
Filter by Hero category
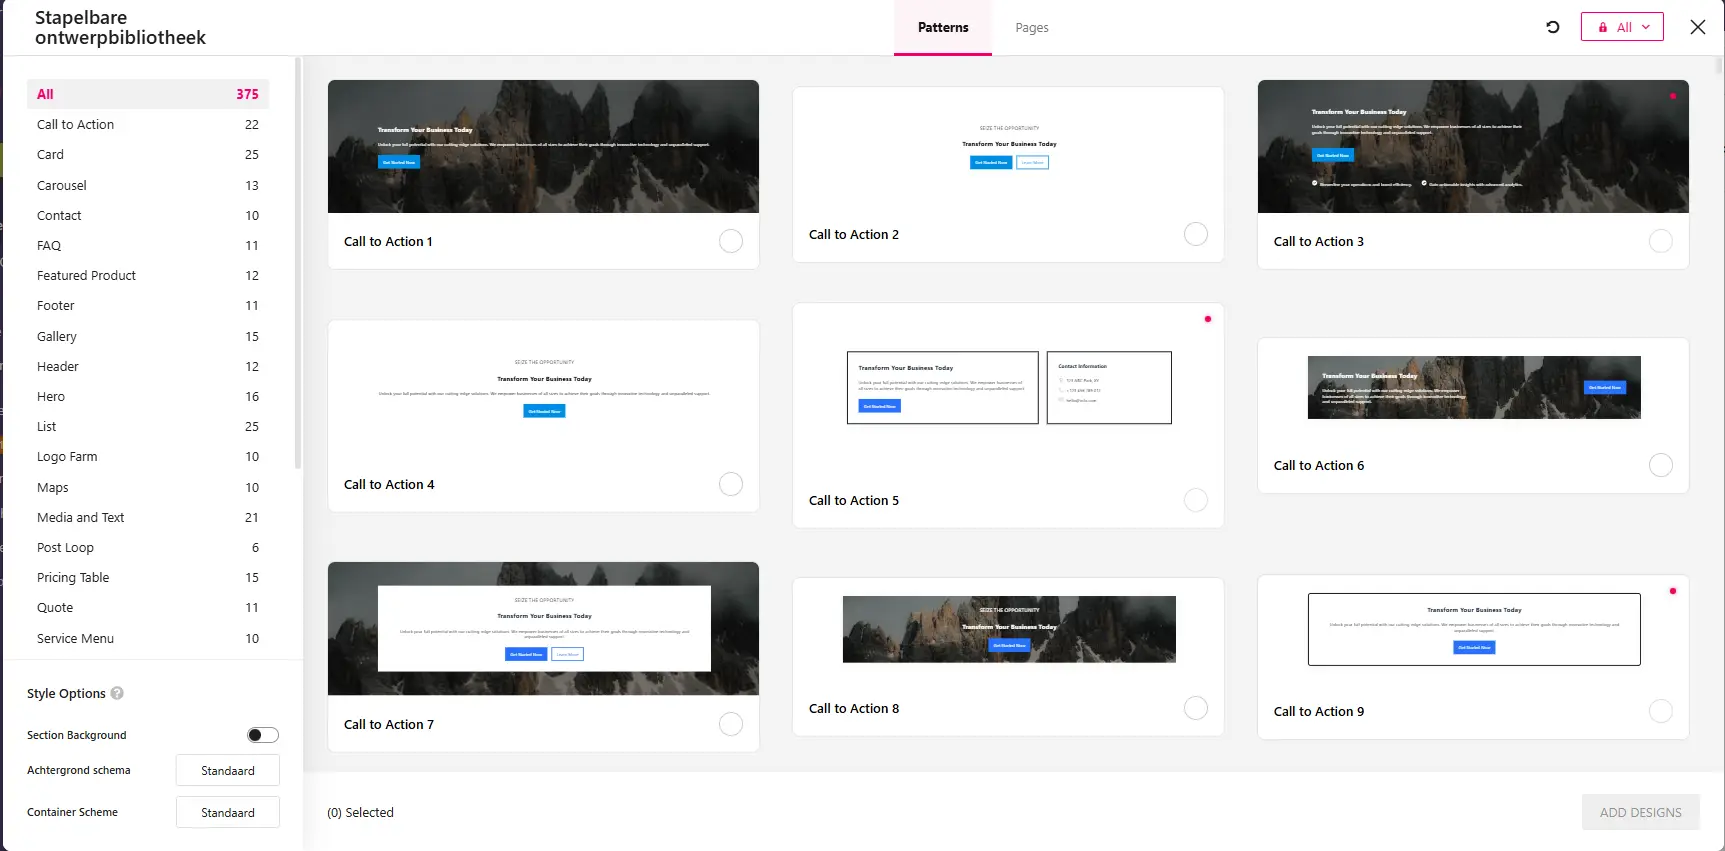point(148,396)
